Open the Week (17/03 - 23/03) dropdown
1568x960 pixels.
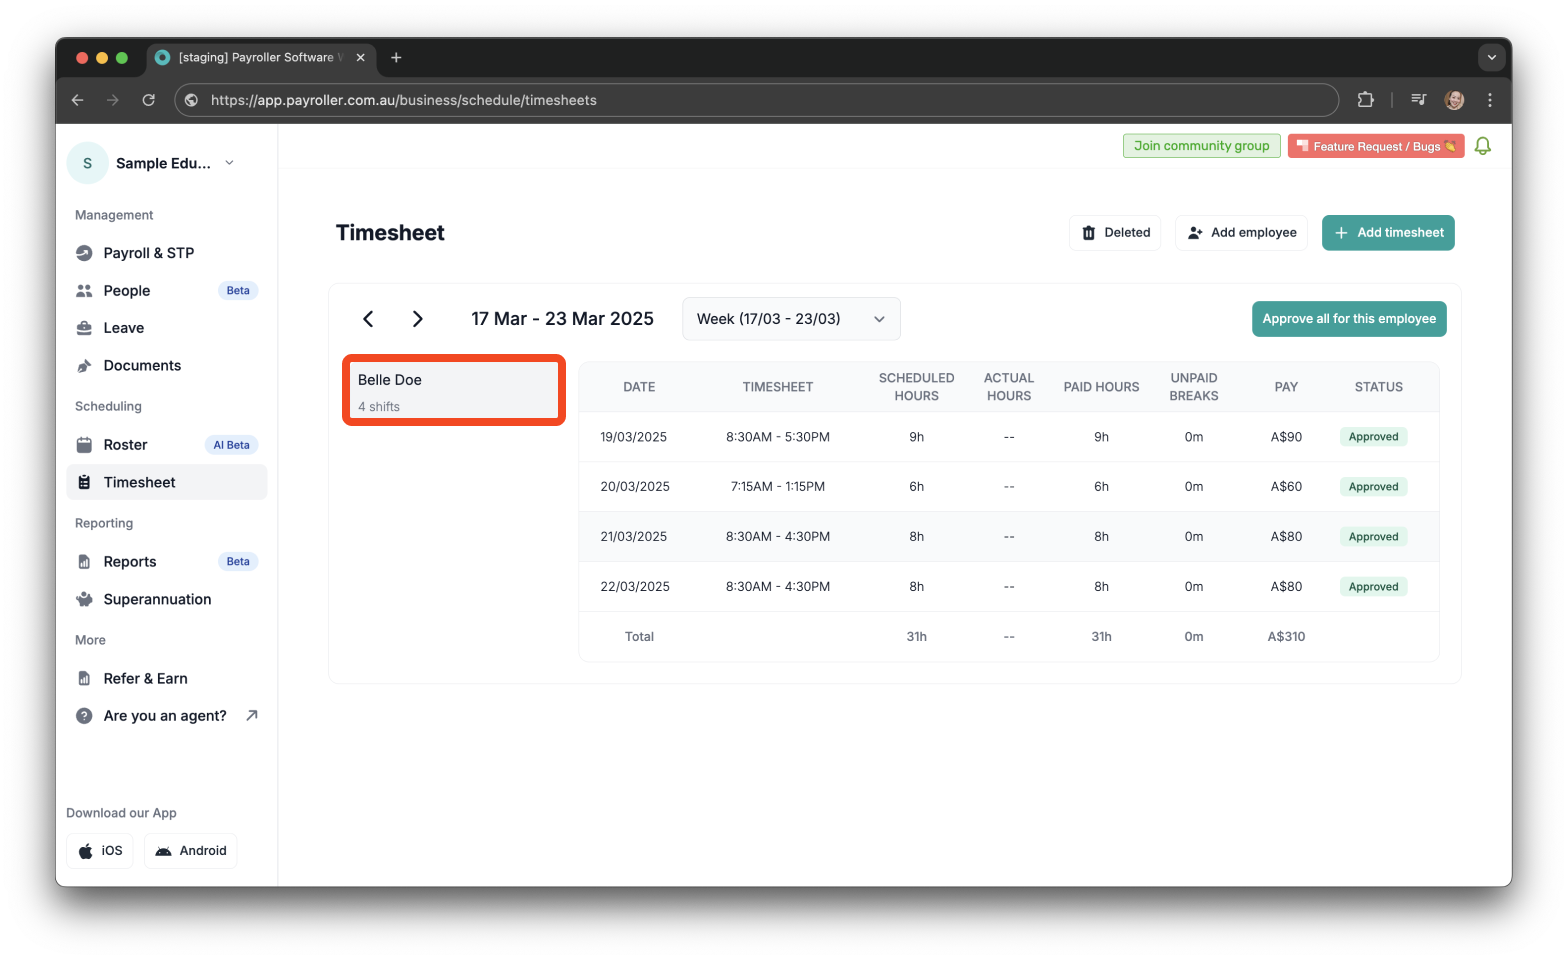pyautogui.click(x=791, y=319)
